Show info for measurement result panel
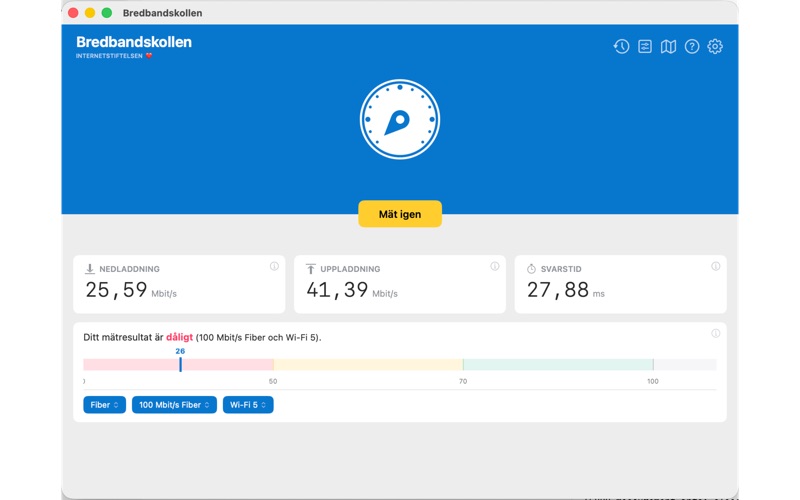 (x=715, y=333)
